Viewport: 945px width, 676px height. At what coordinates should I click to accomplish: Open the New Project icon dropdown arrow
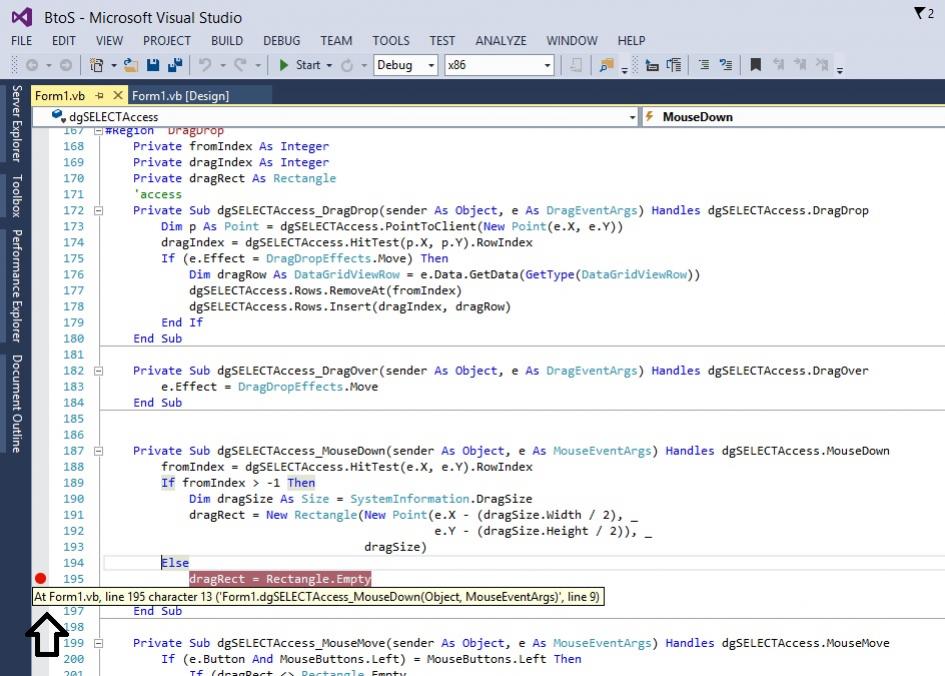(113, 65)
